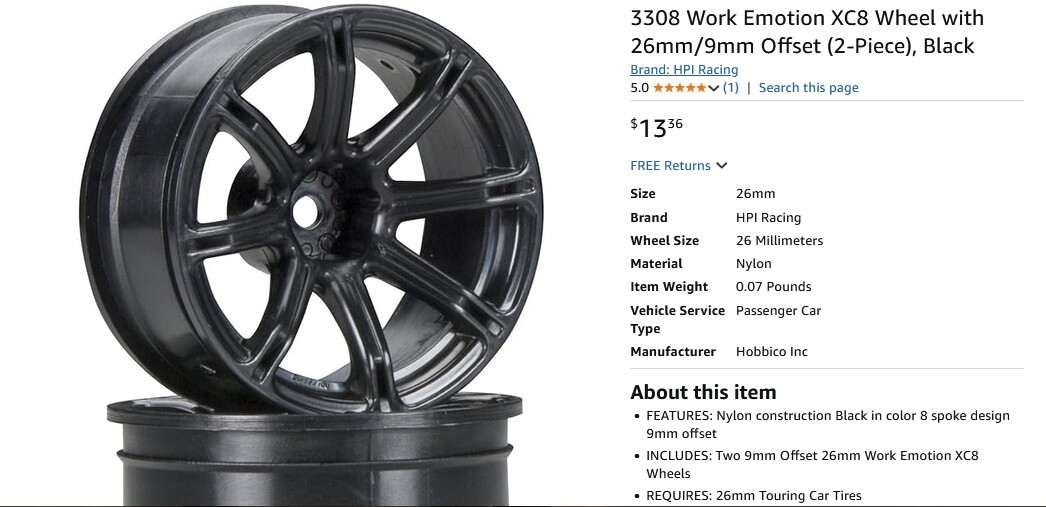The height and width of the screenshot is (507, 1046).
Task: Click the 26 Millimeters wheel size value
Action: click(779, 240)
